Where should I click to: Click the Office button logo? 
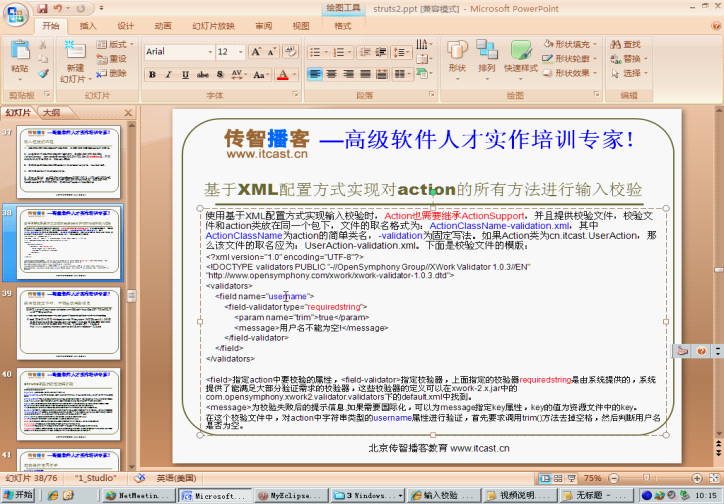click(x=16, y=14)
